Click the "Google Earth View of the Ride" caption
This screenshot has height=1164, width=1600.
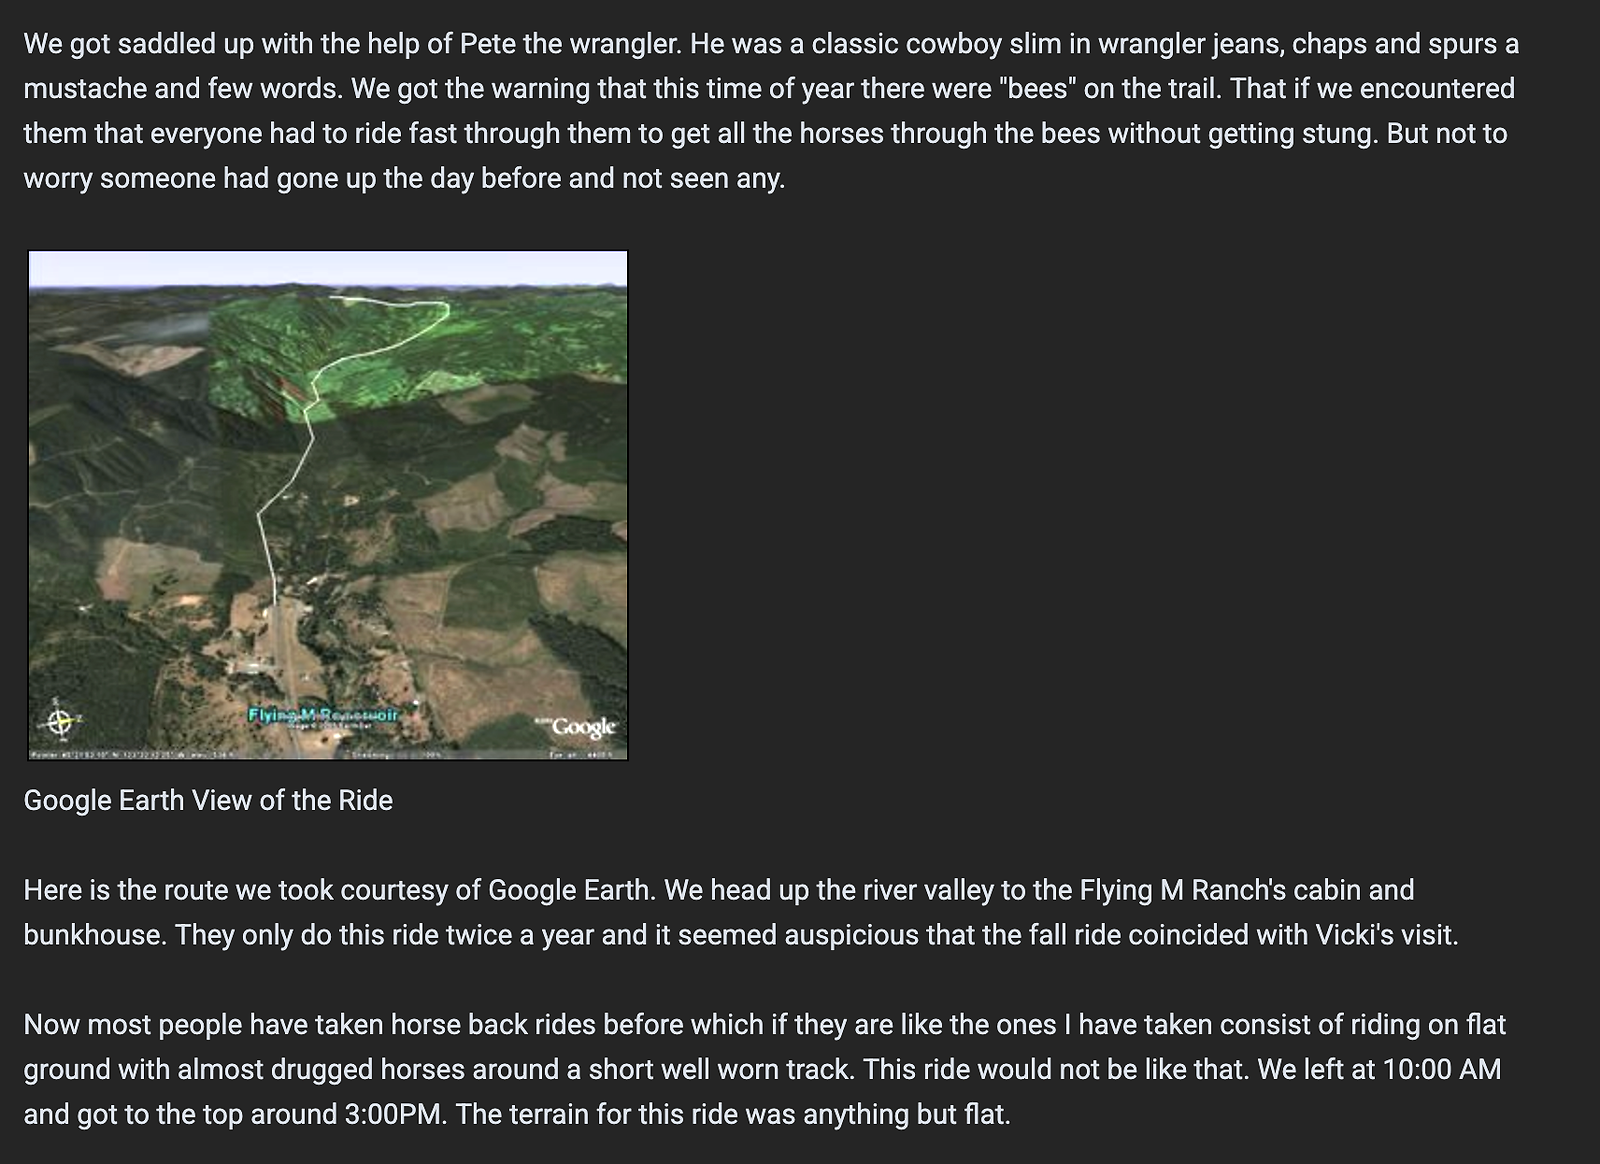tap(208, 800)
